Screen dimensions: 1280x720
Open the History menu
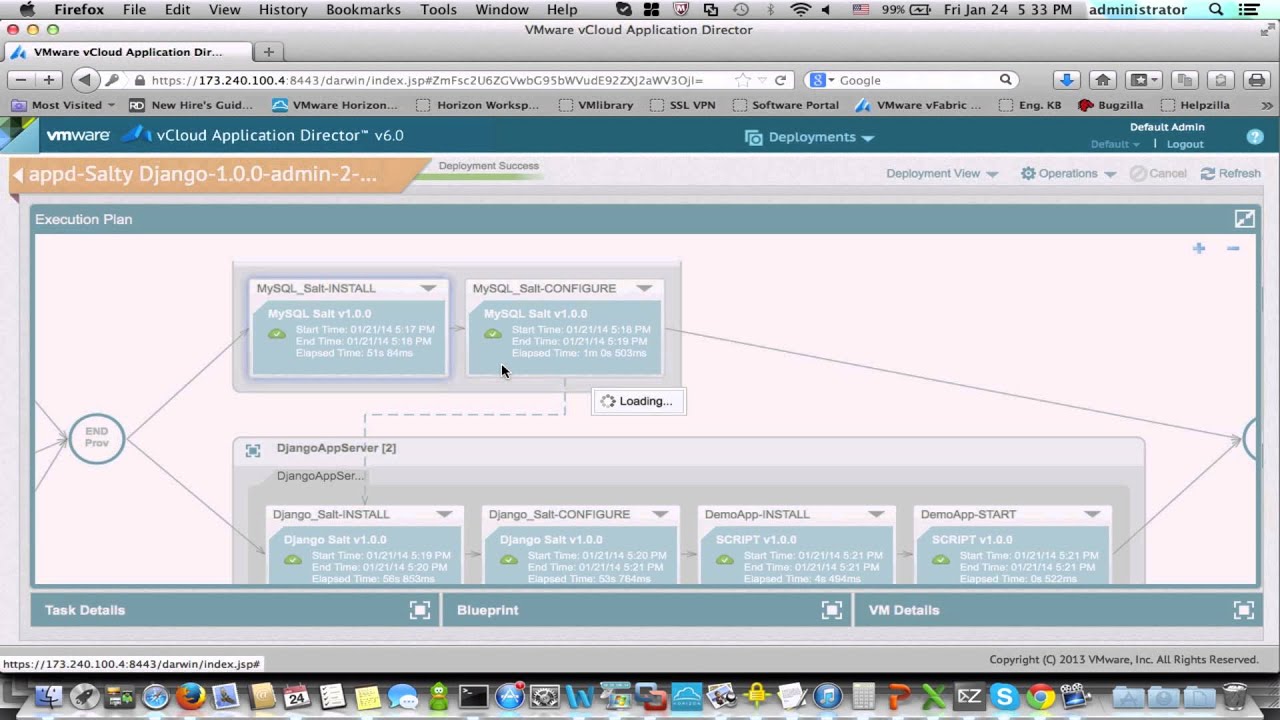(283, 9)
